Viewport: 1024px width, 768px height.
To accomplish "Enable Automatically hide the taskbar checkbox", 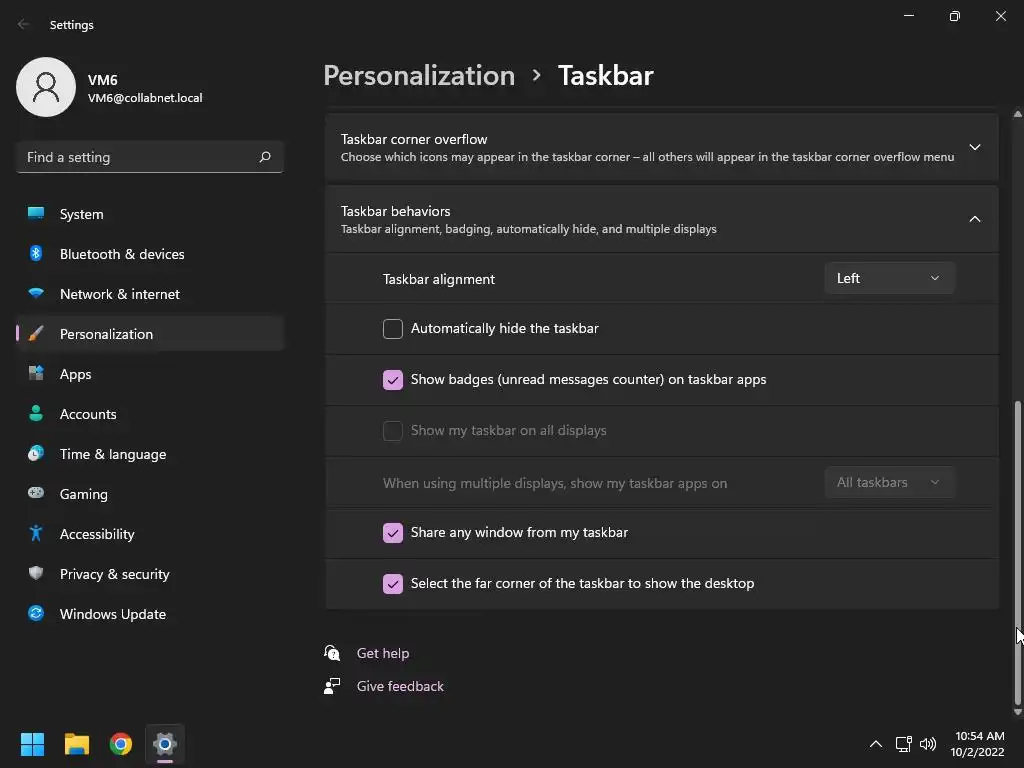I will tap(393, 329).
